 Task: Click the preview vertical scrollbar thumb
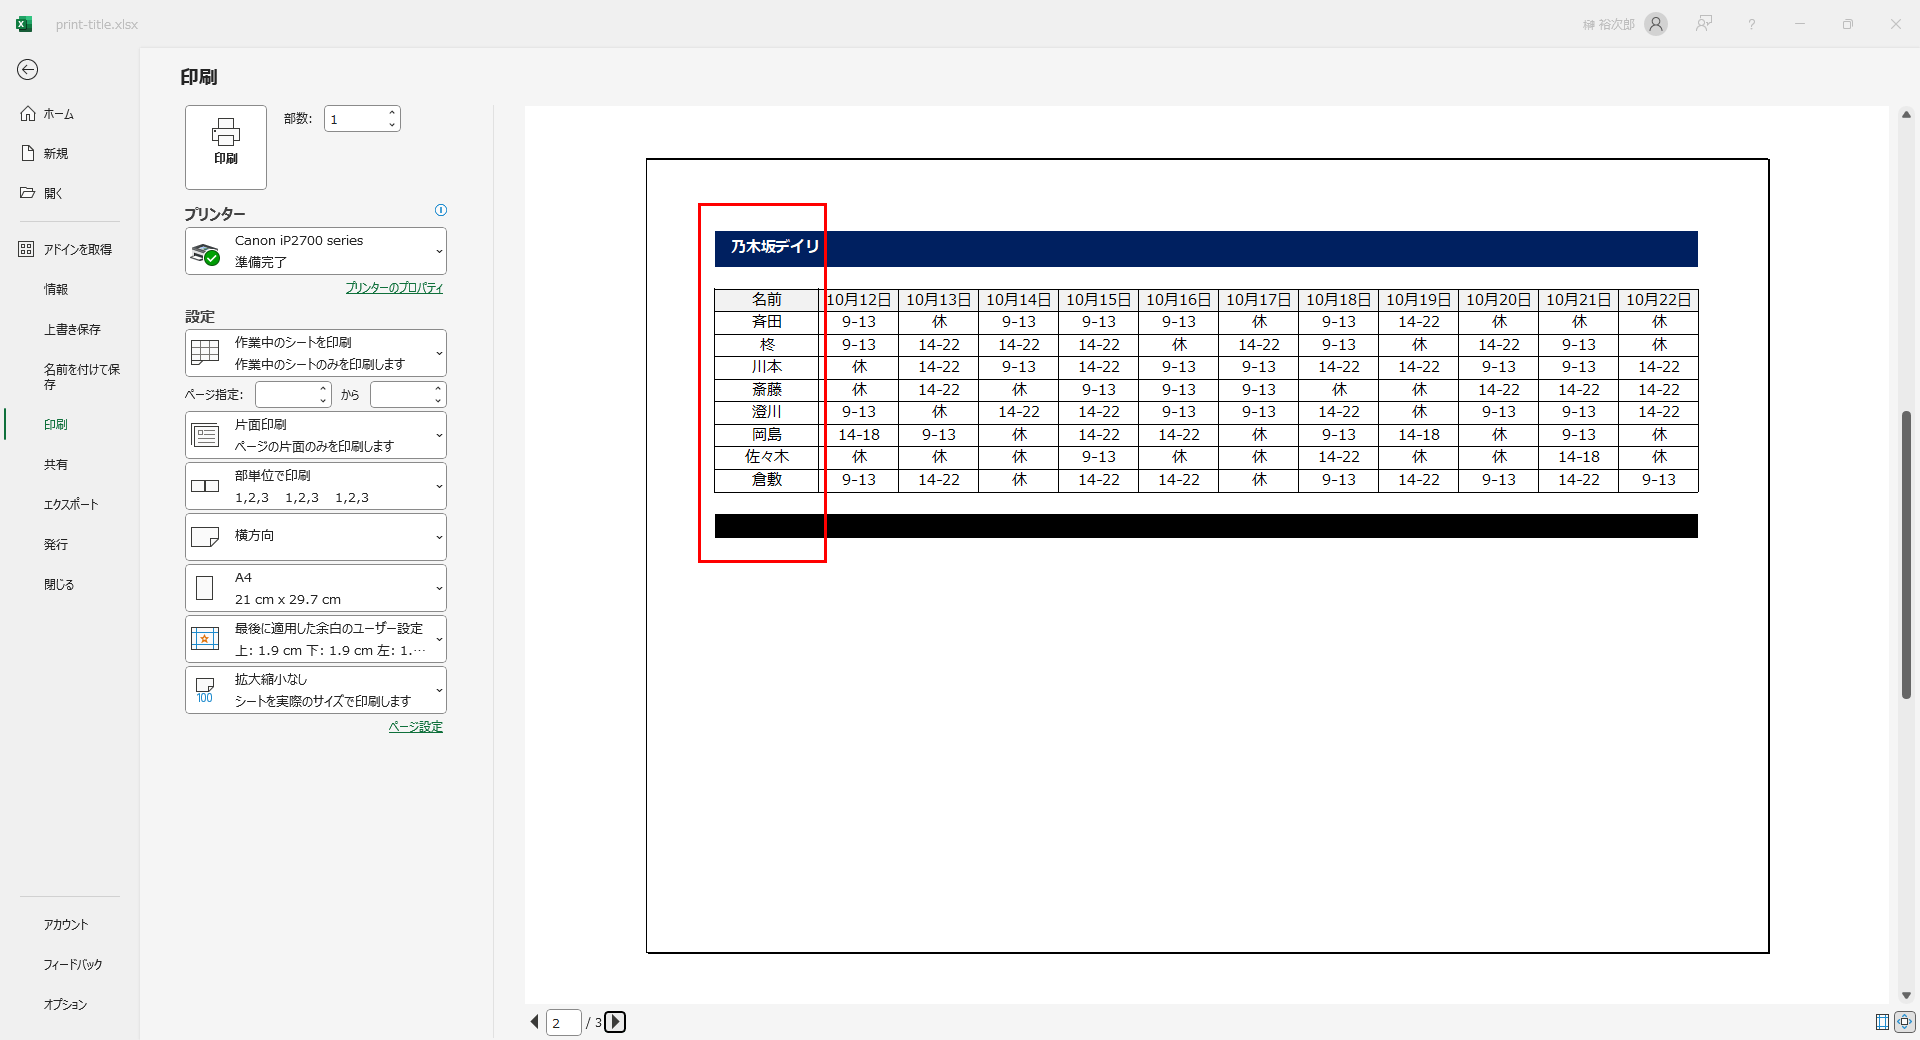click(1906, 555)
